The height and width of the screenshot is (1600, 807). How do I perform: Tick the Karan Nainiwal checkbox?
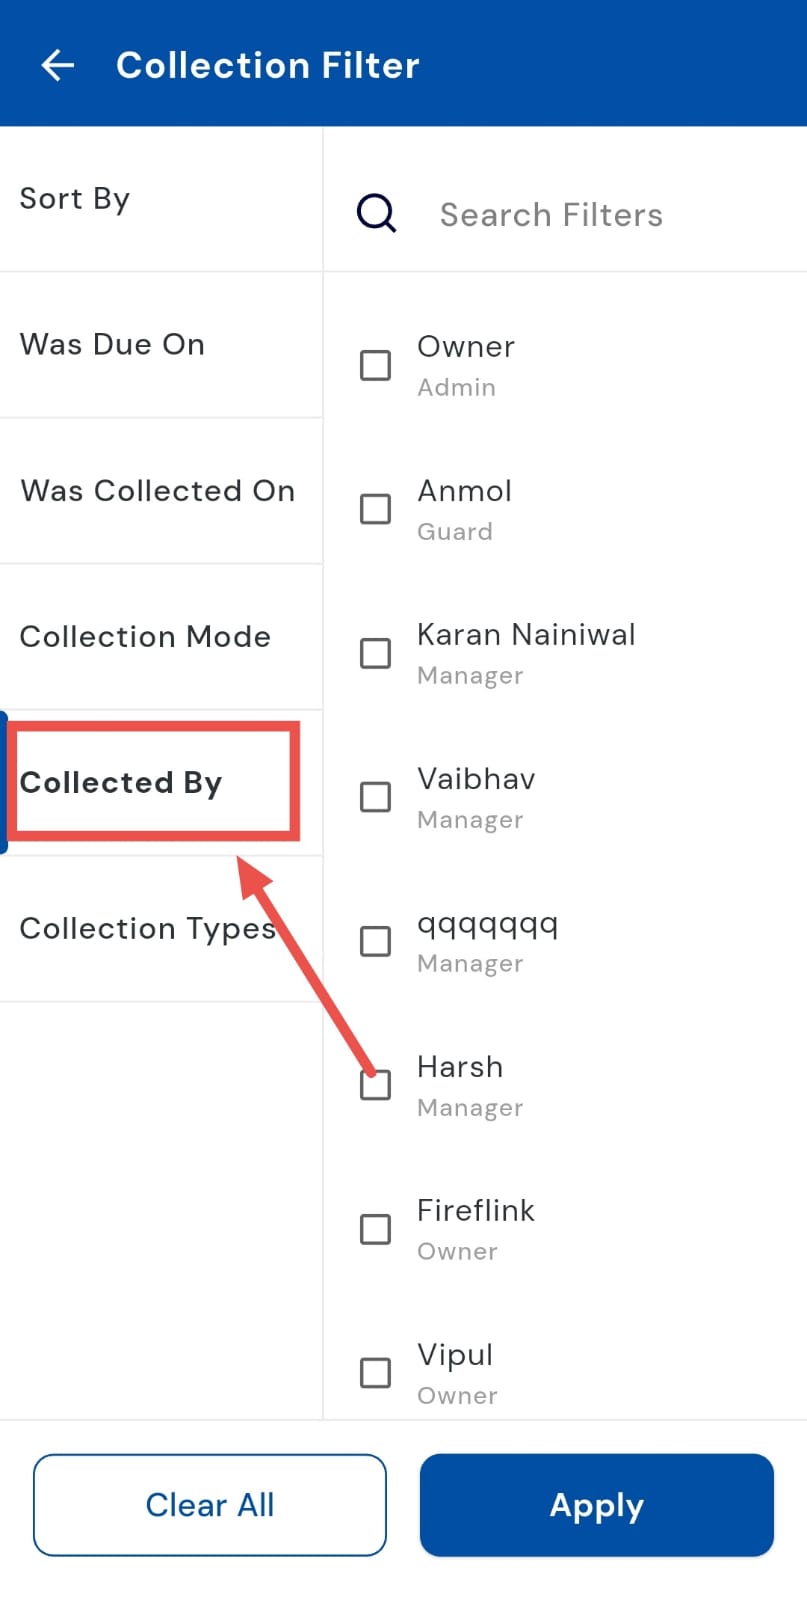(x=375, y=653)
